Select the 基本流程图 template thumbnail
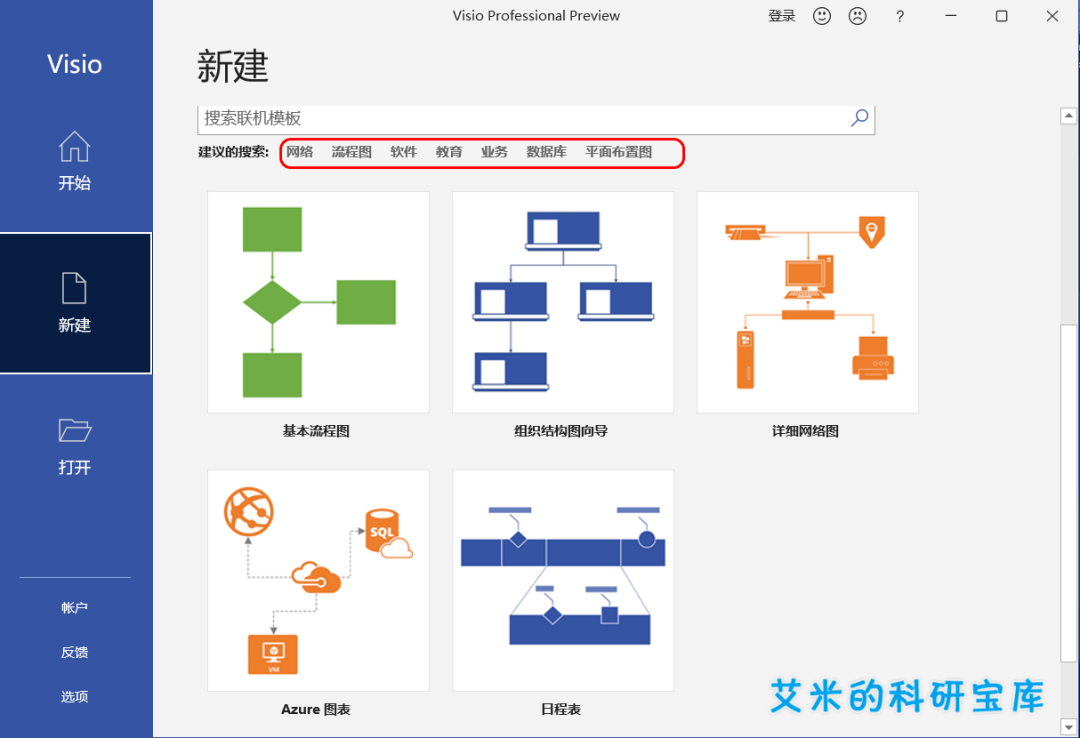The image size is (1080, 738). click(317, 302)
